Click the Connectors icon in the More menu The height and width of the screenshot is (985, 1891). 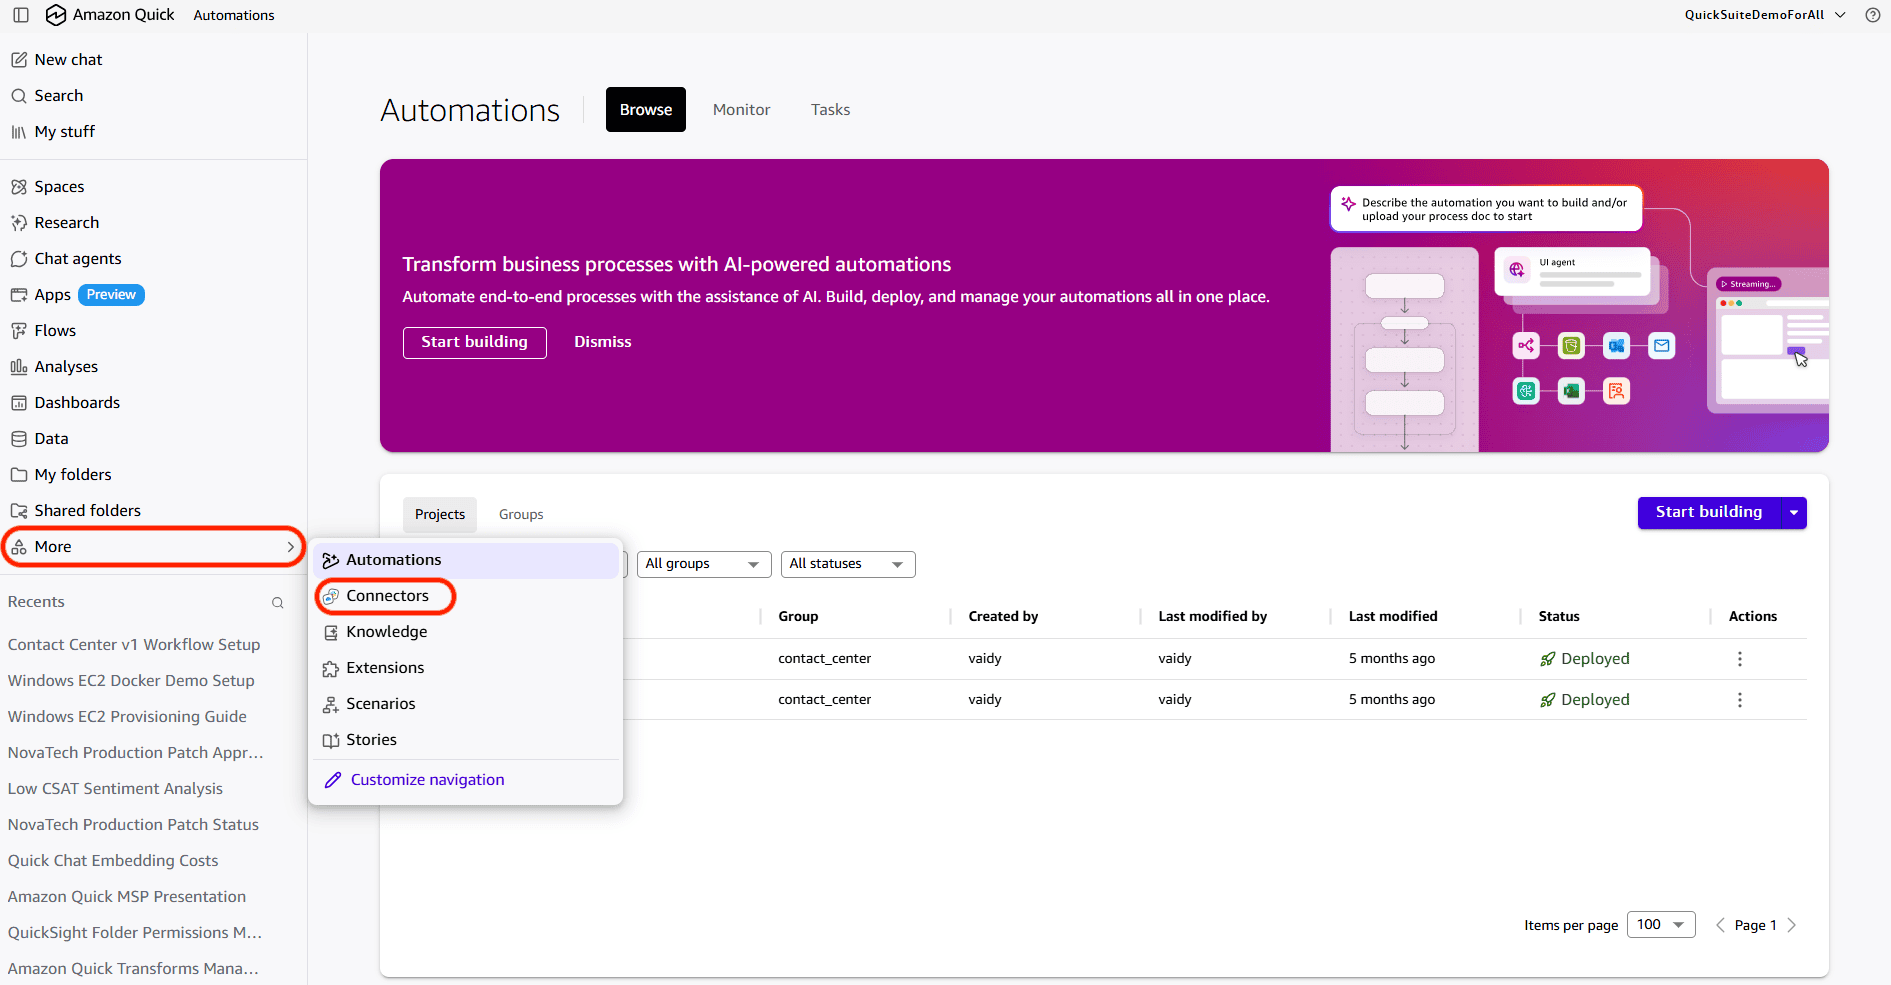coord(331,596)
